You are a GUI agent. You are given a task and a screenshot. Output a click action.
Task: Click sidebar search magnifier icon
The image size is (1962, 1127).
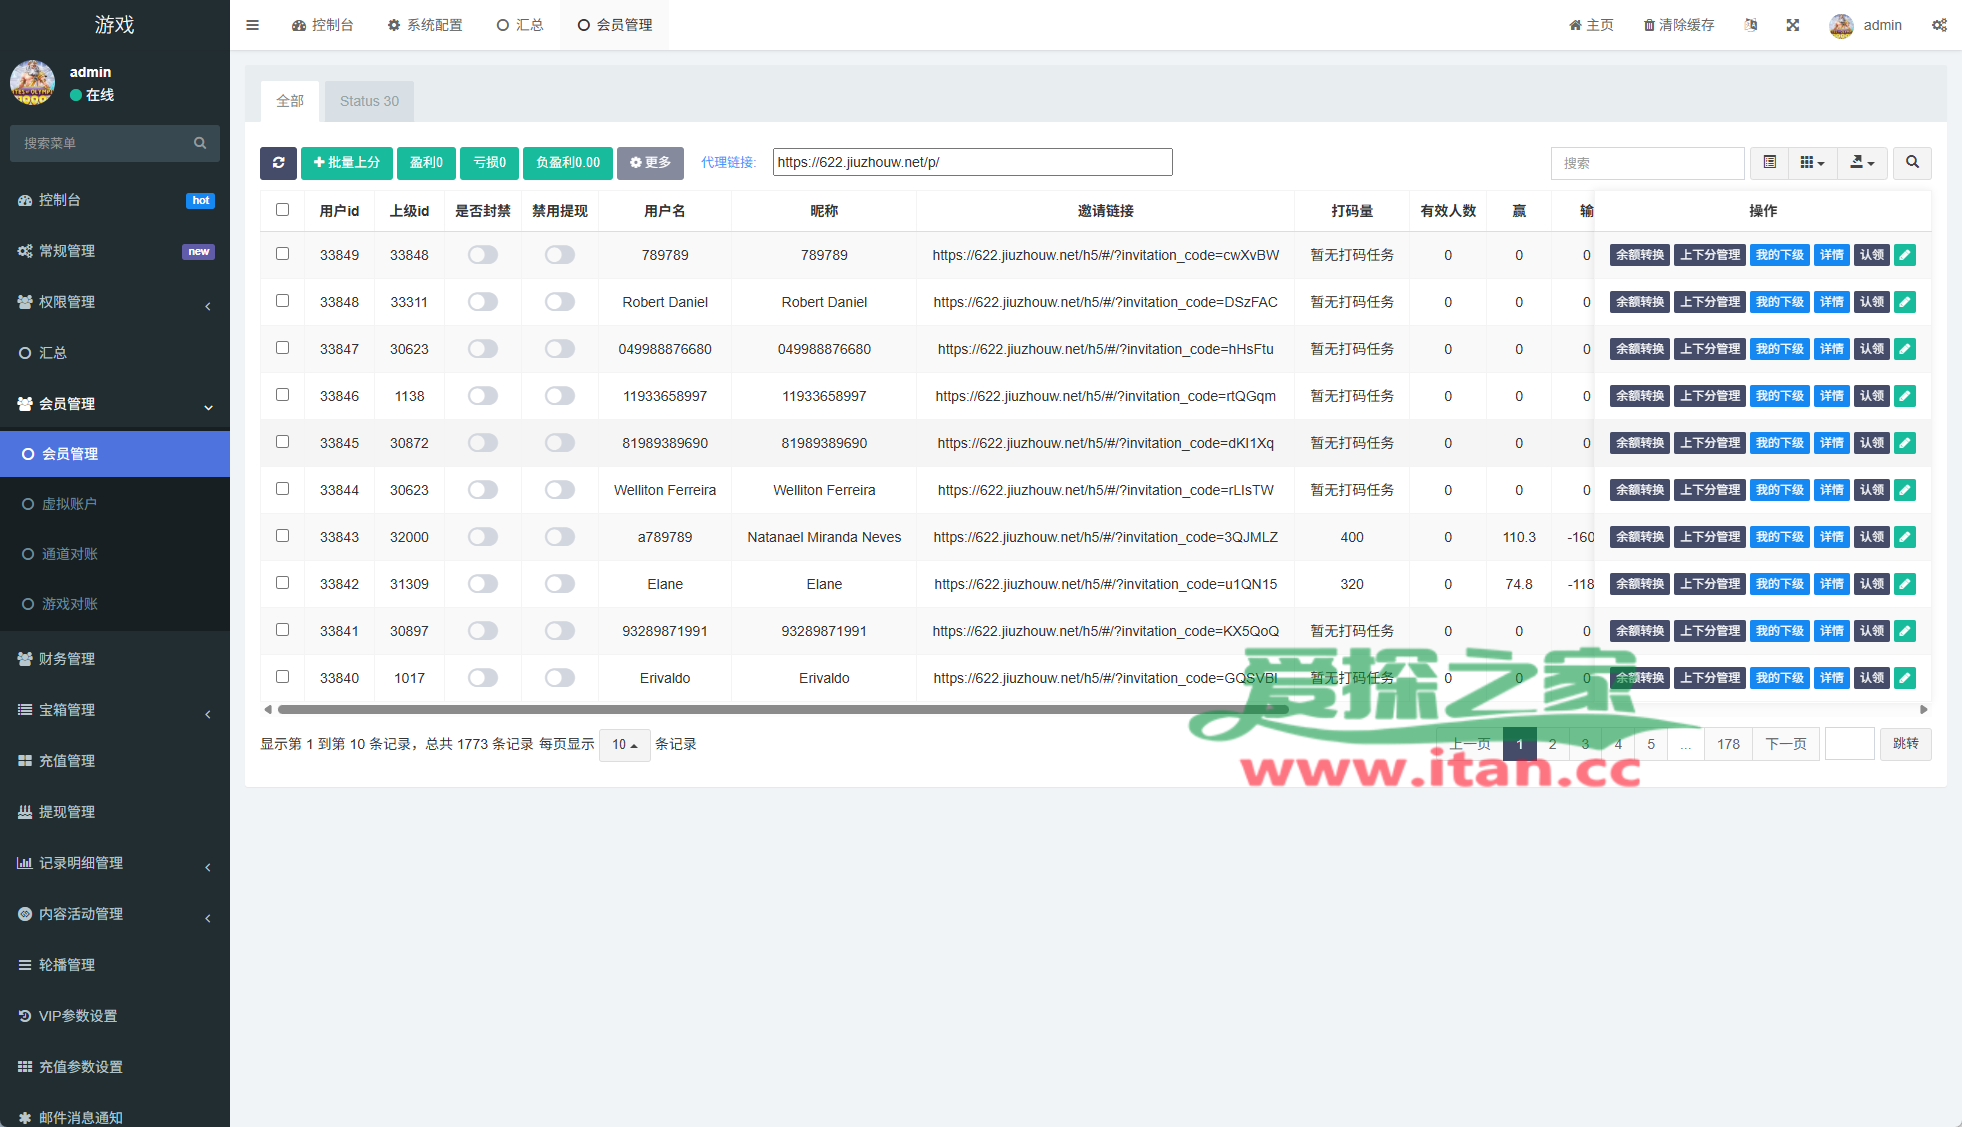coord(200,143)
